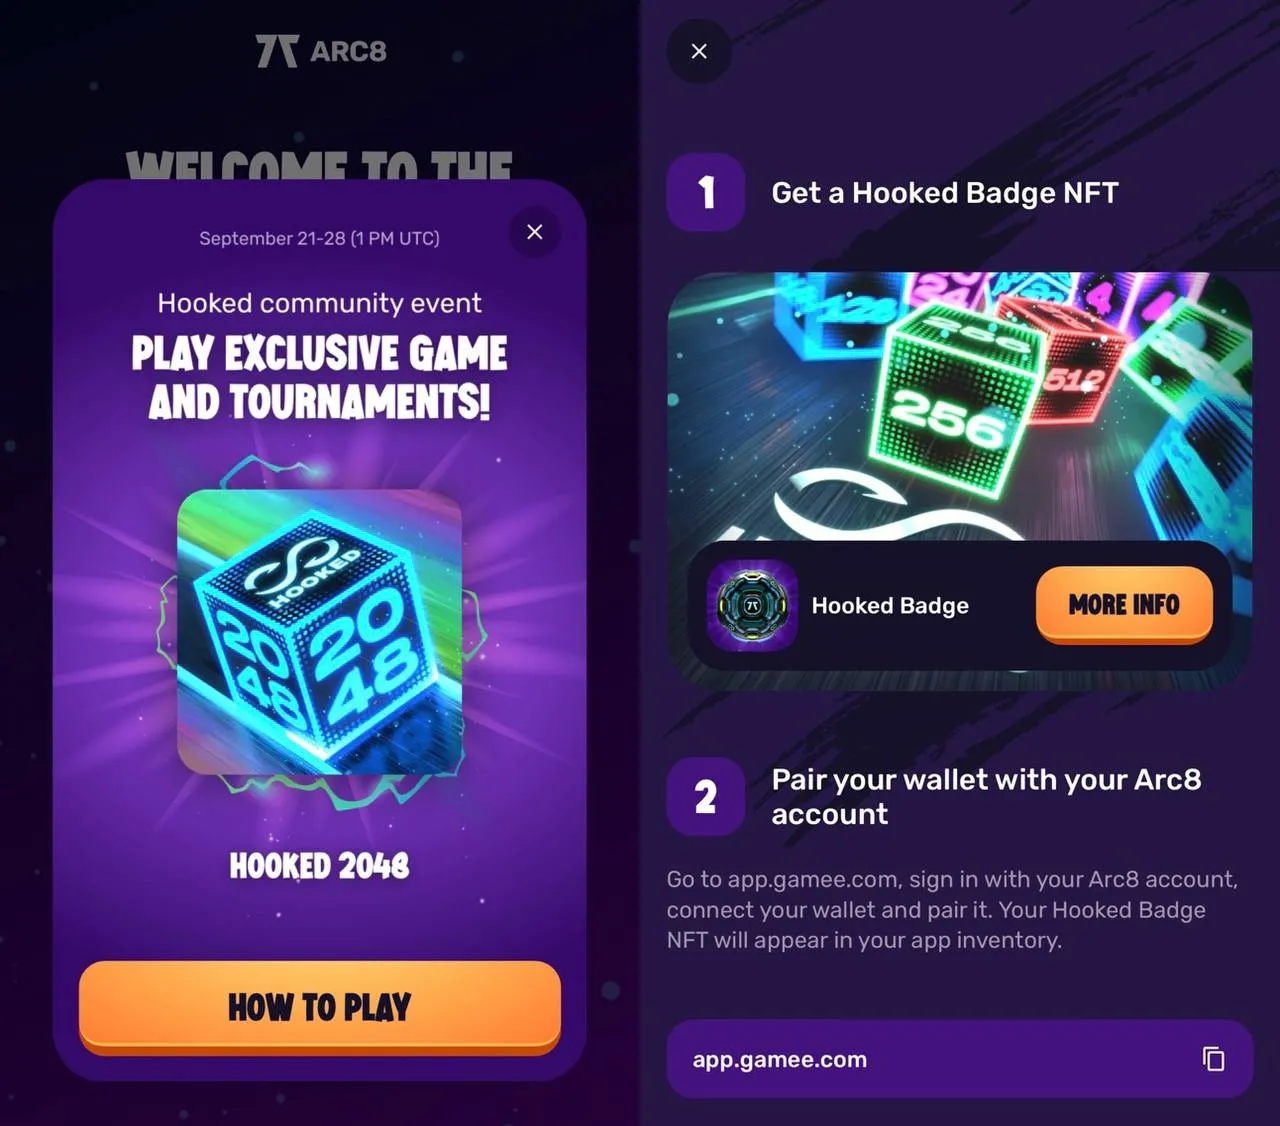1280x1126 pixels.
Task: Open the ARC8 logo at top
Action: 321,51
